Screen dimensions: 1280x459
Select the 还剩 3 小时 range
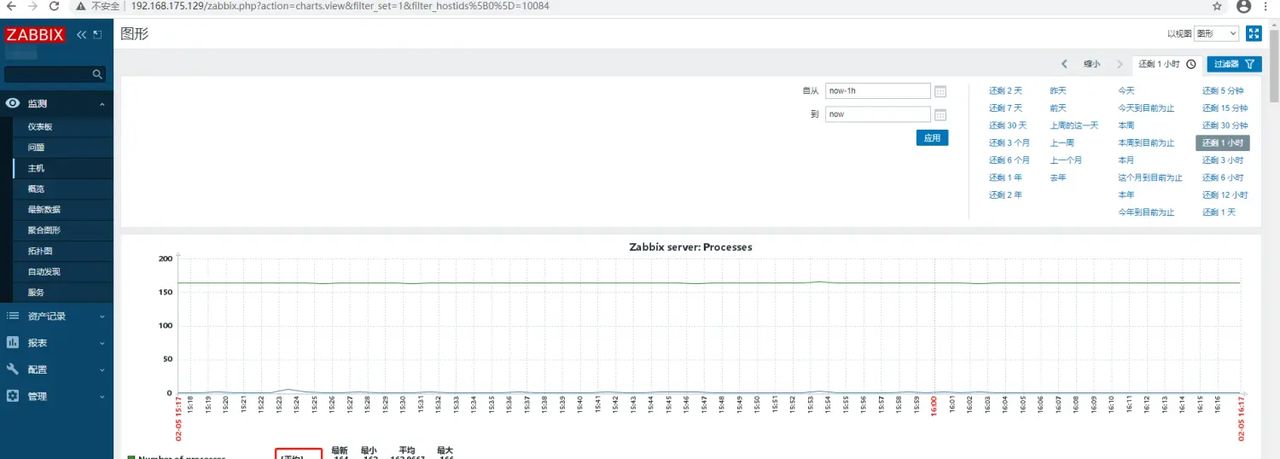[1223, 160]
